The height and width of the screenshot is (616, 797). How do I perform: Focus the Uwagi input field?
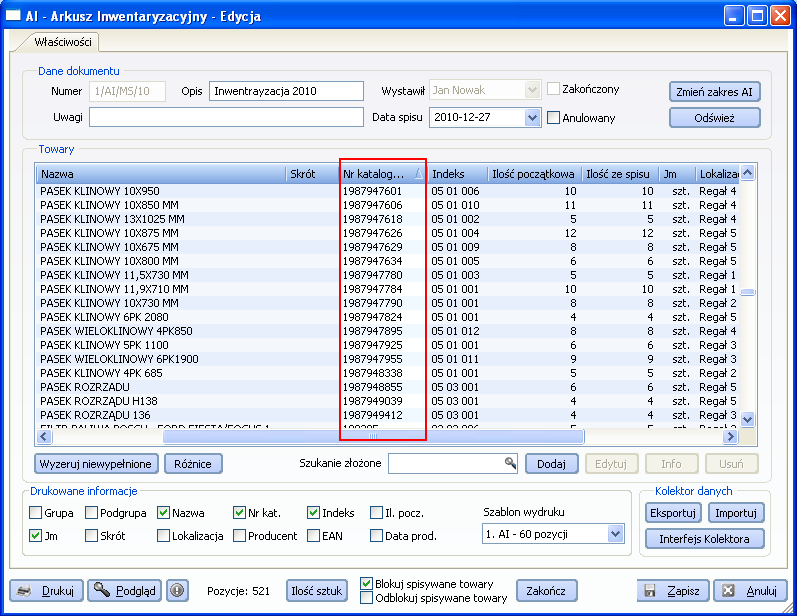(227, 117)
